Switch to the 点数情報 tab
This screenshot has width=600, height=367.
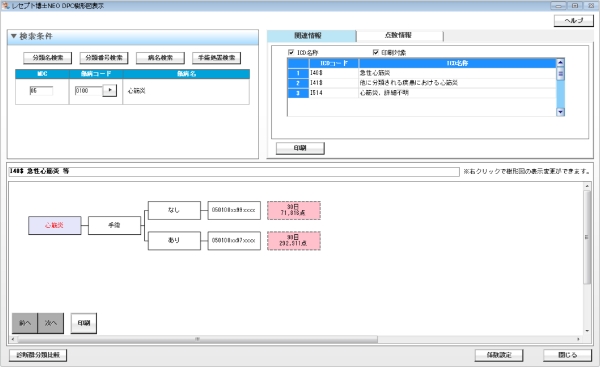pos(399,36)
